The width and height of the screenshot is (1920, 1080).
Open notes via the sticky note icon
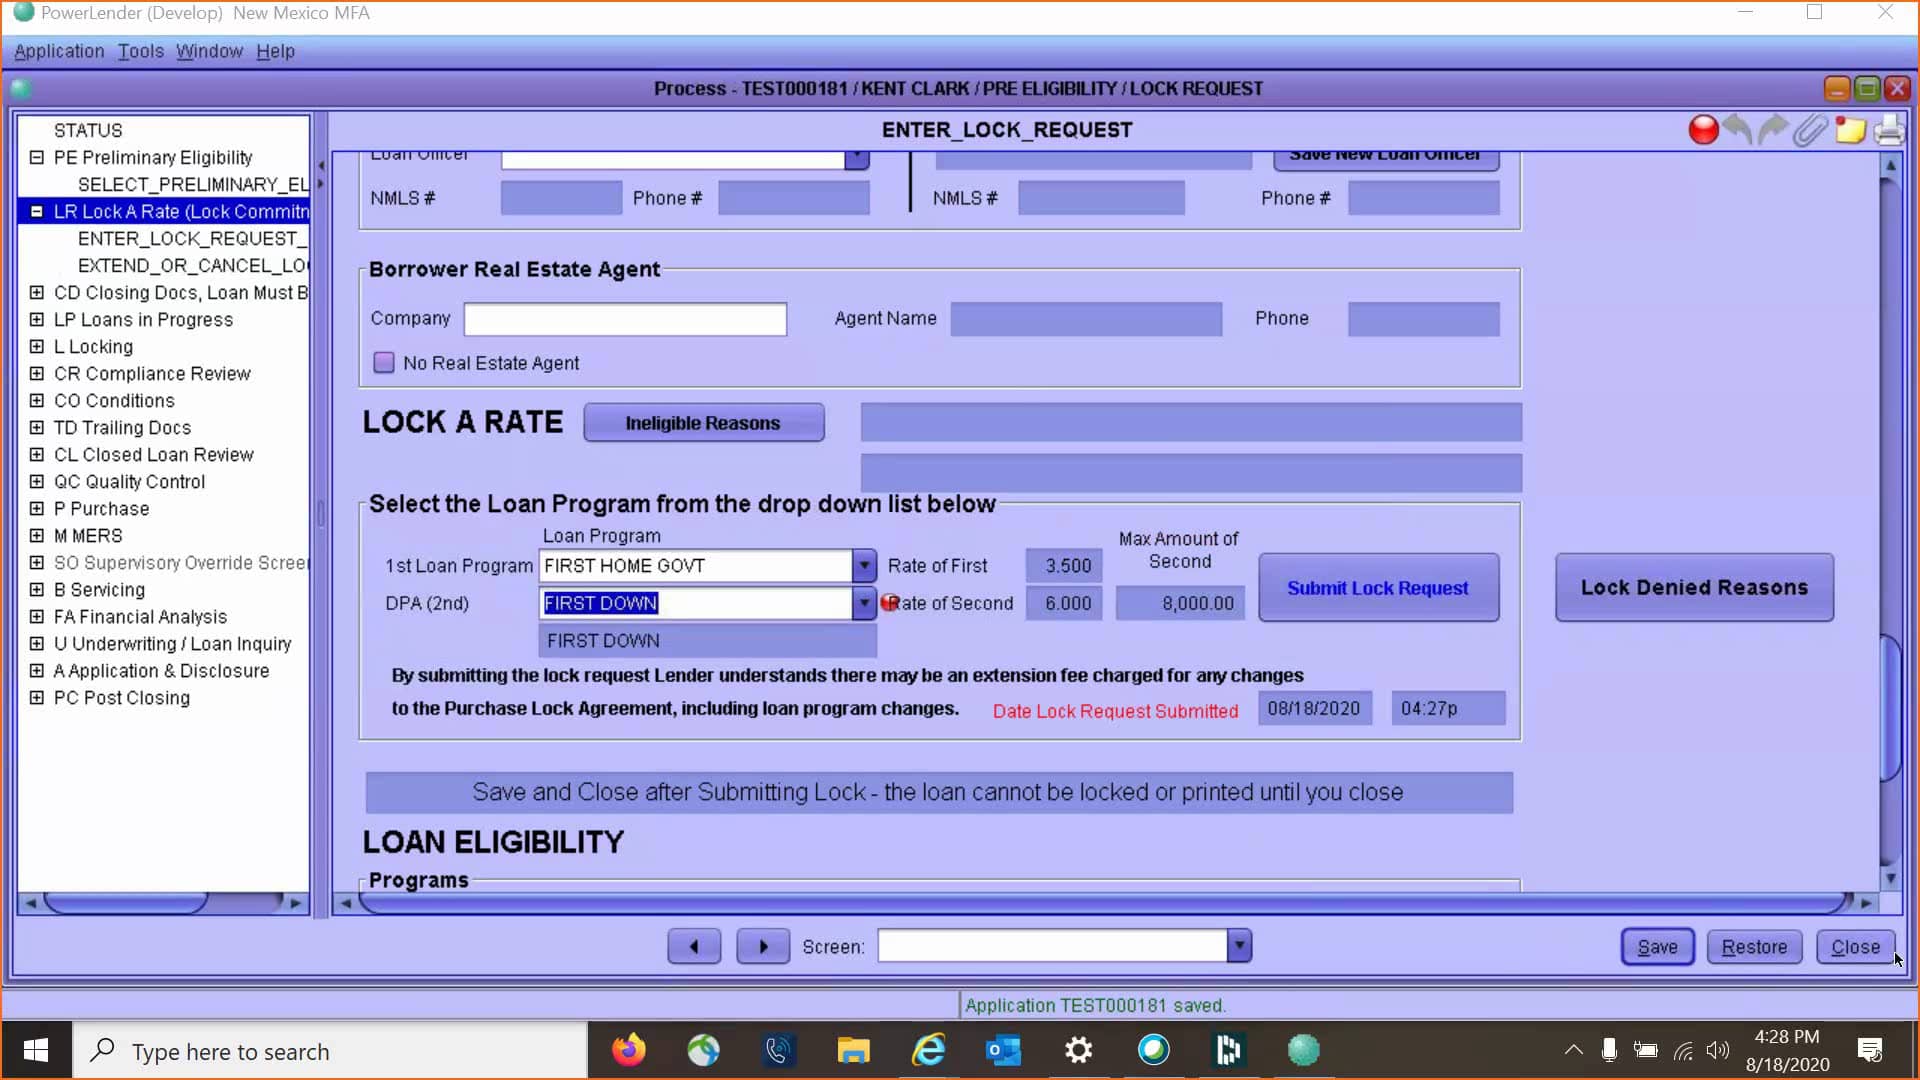point(1852,131)
